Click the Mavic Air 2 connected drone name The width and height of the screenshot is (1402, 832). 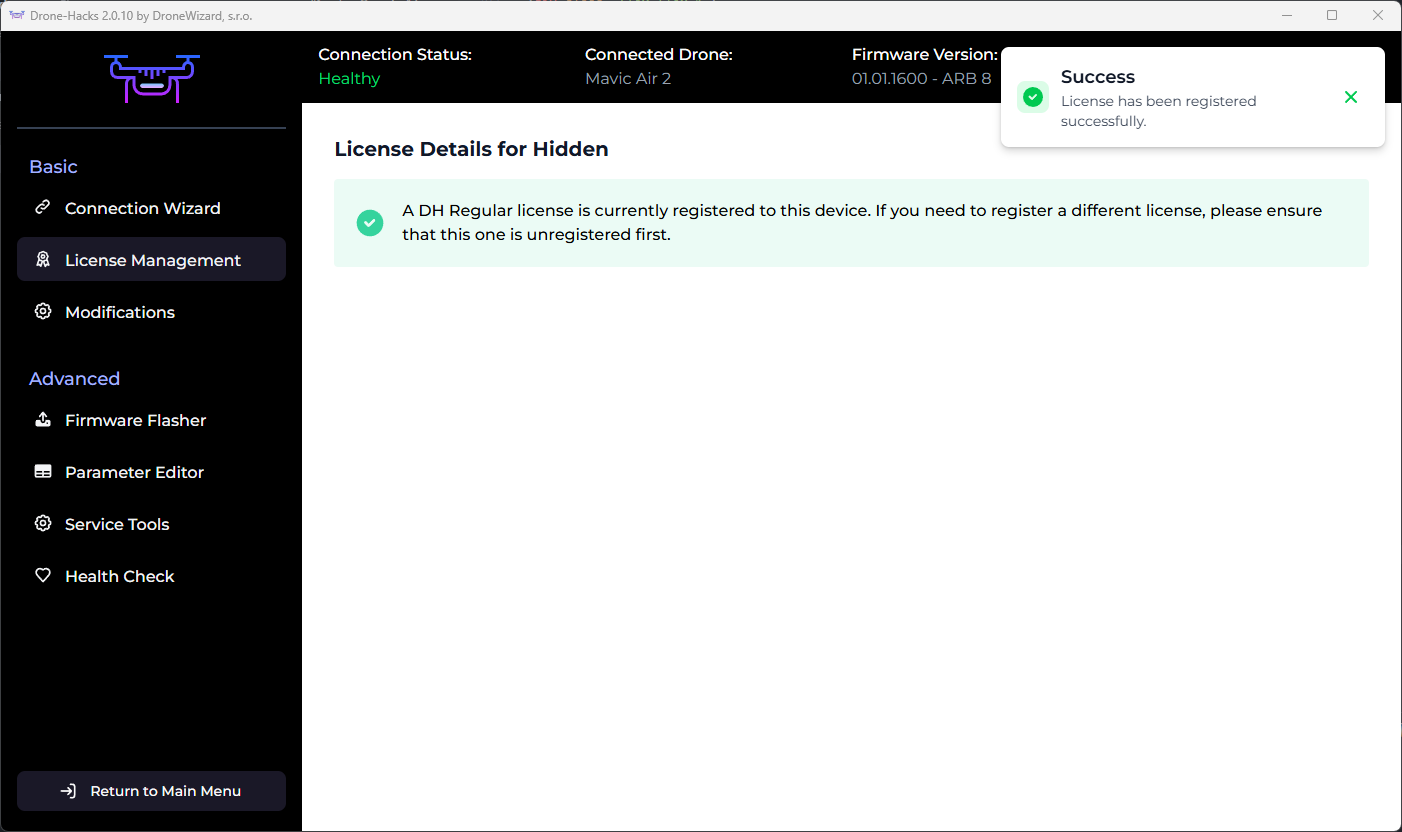628,78
